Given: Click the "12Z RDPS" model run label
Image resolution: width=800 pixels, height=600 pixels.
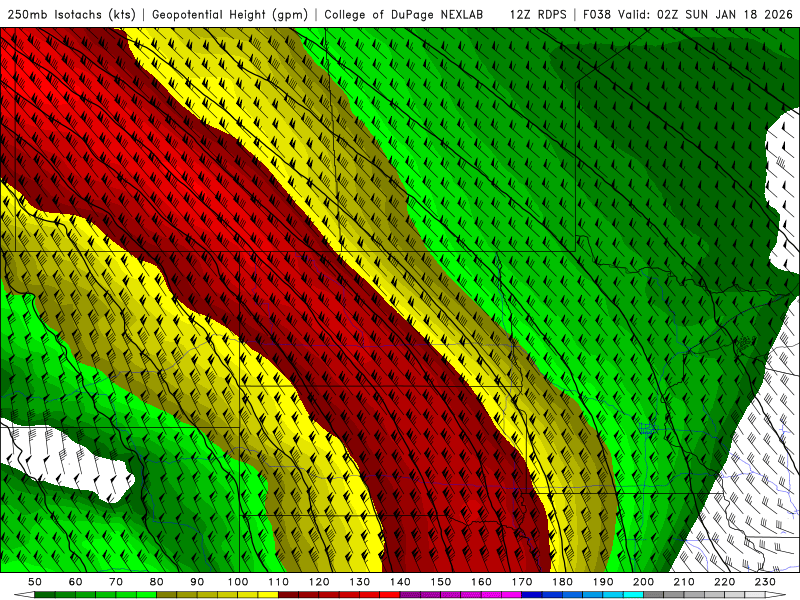Looking at the screenshot, I should (538, 15).
